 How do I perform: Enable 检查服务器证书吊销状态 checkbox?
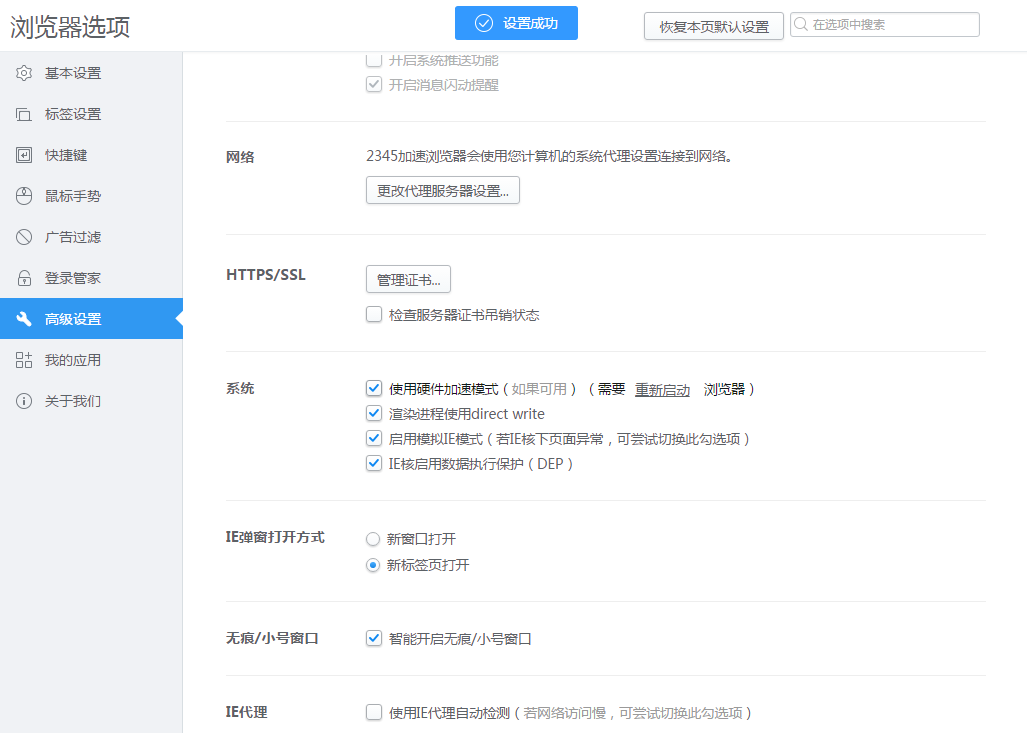coord(374,315)
